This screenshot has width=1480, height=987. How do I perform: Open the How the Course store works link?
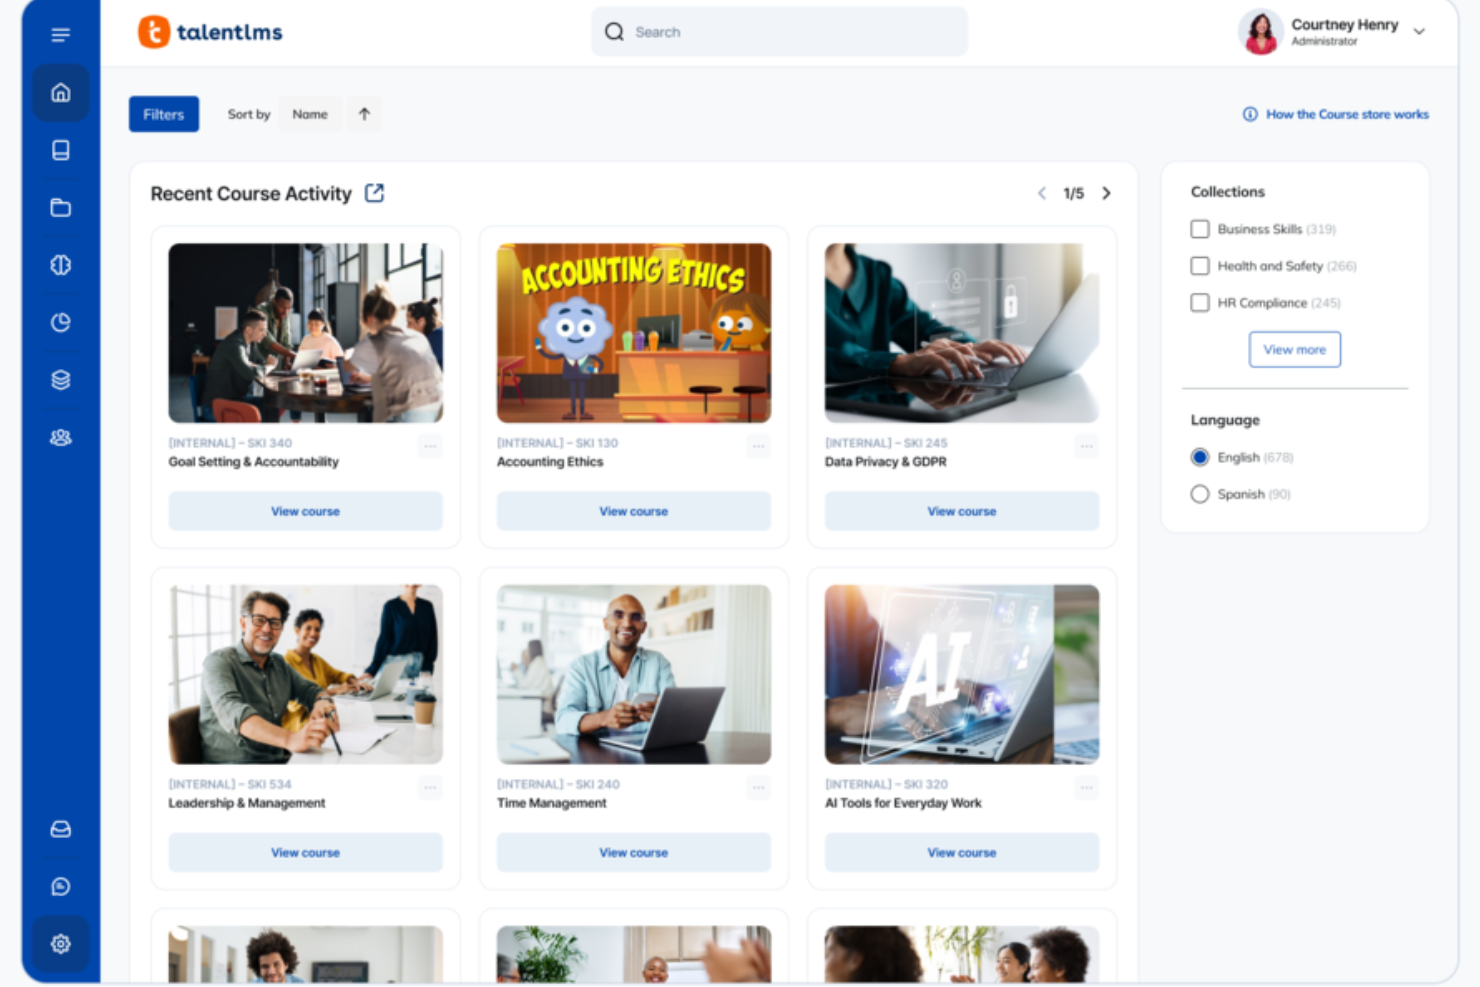tap(1347, 114)
